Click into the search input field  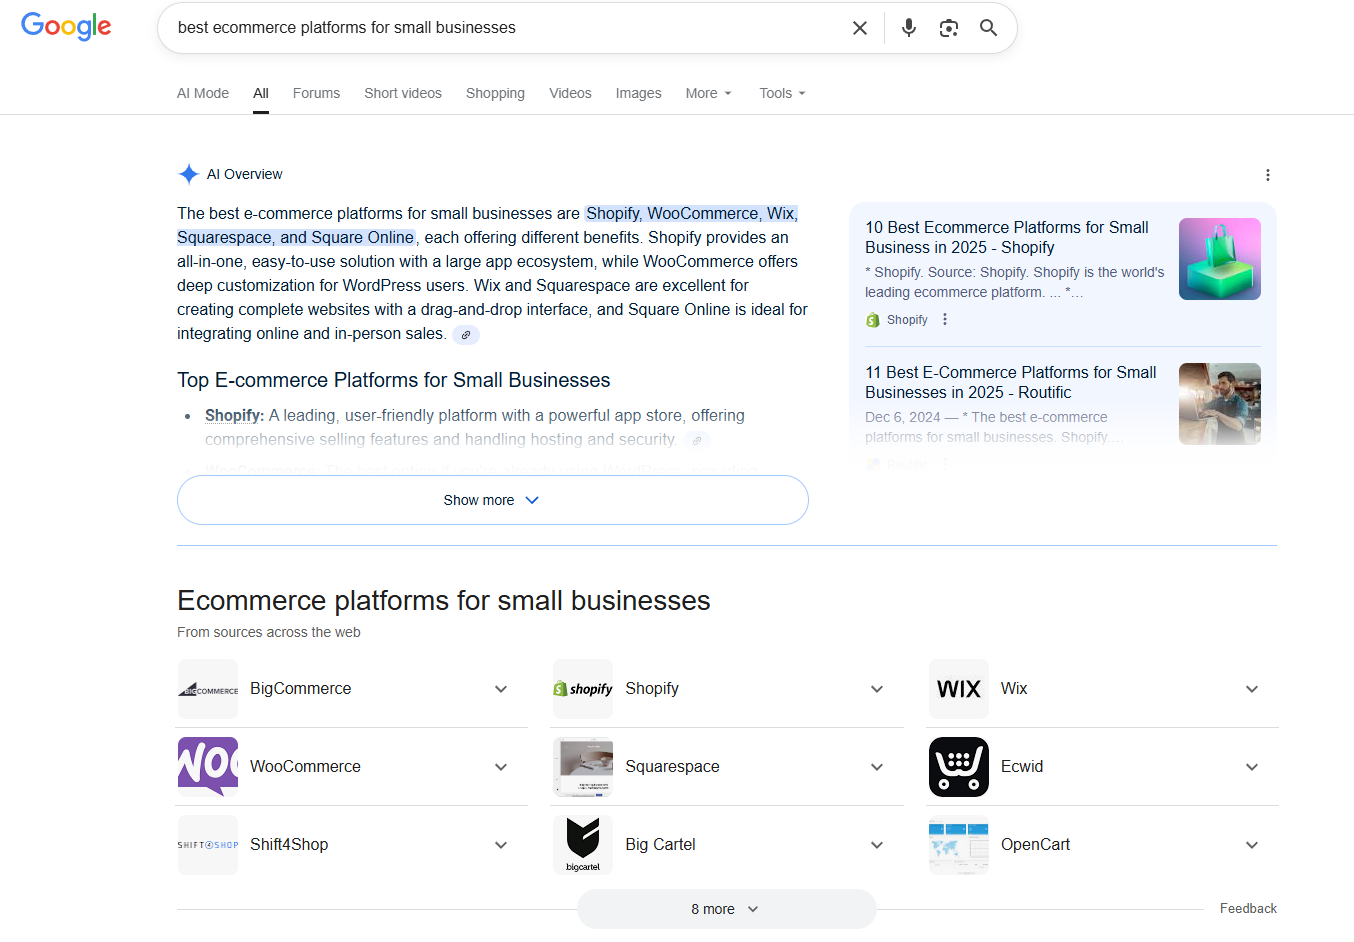[x=505, y=28]
